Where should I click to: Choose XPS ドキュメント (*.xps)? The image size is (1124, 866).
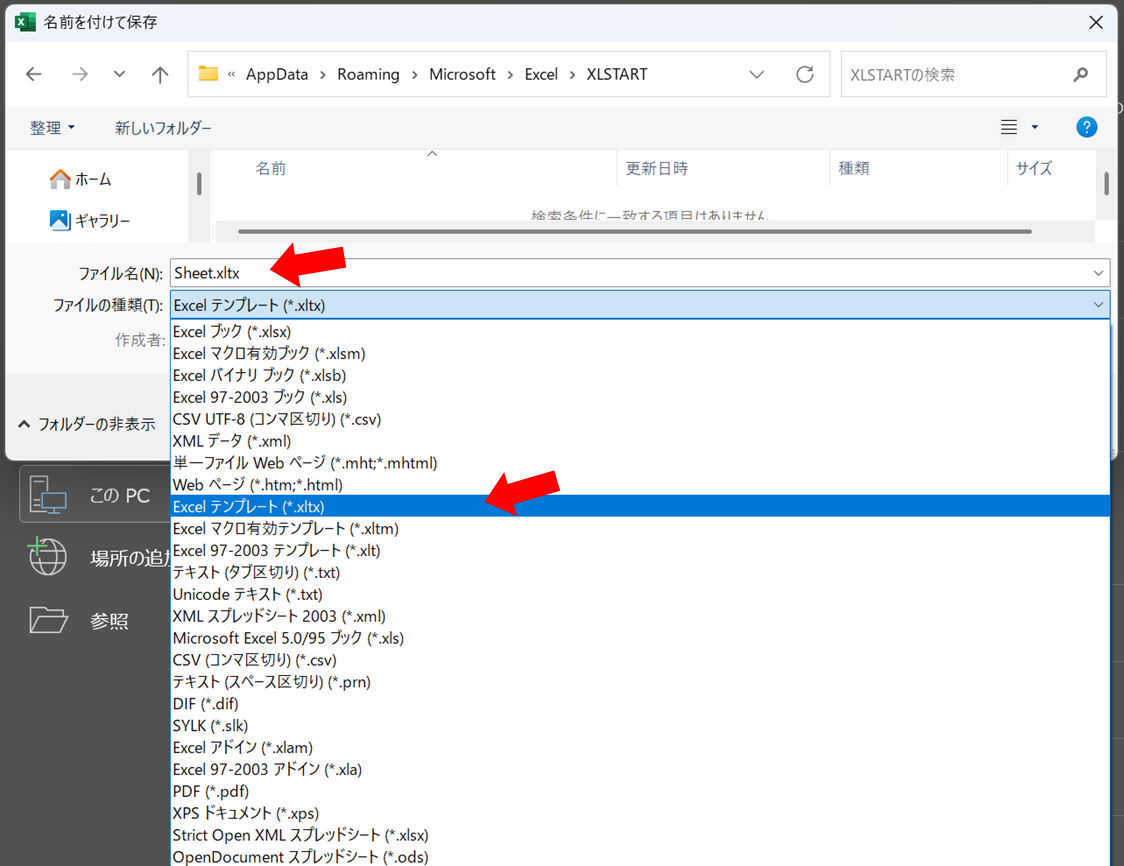(639, 813)
